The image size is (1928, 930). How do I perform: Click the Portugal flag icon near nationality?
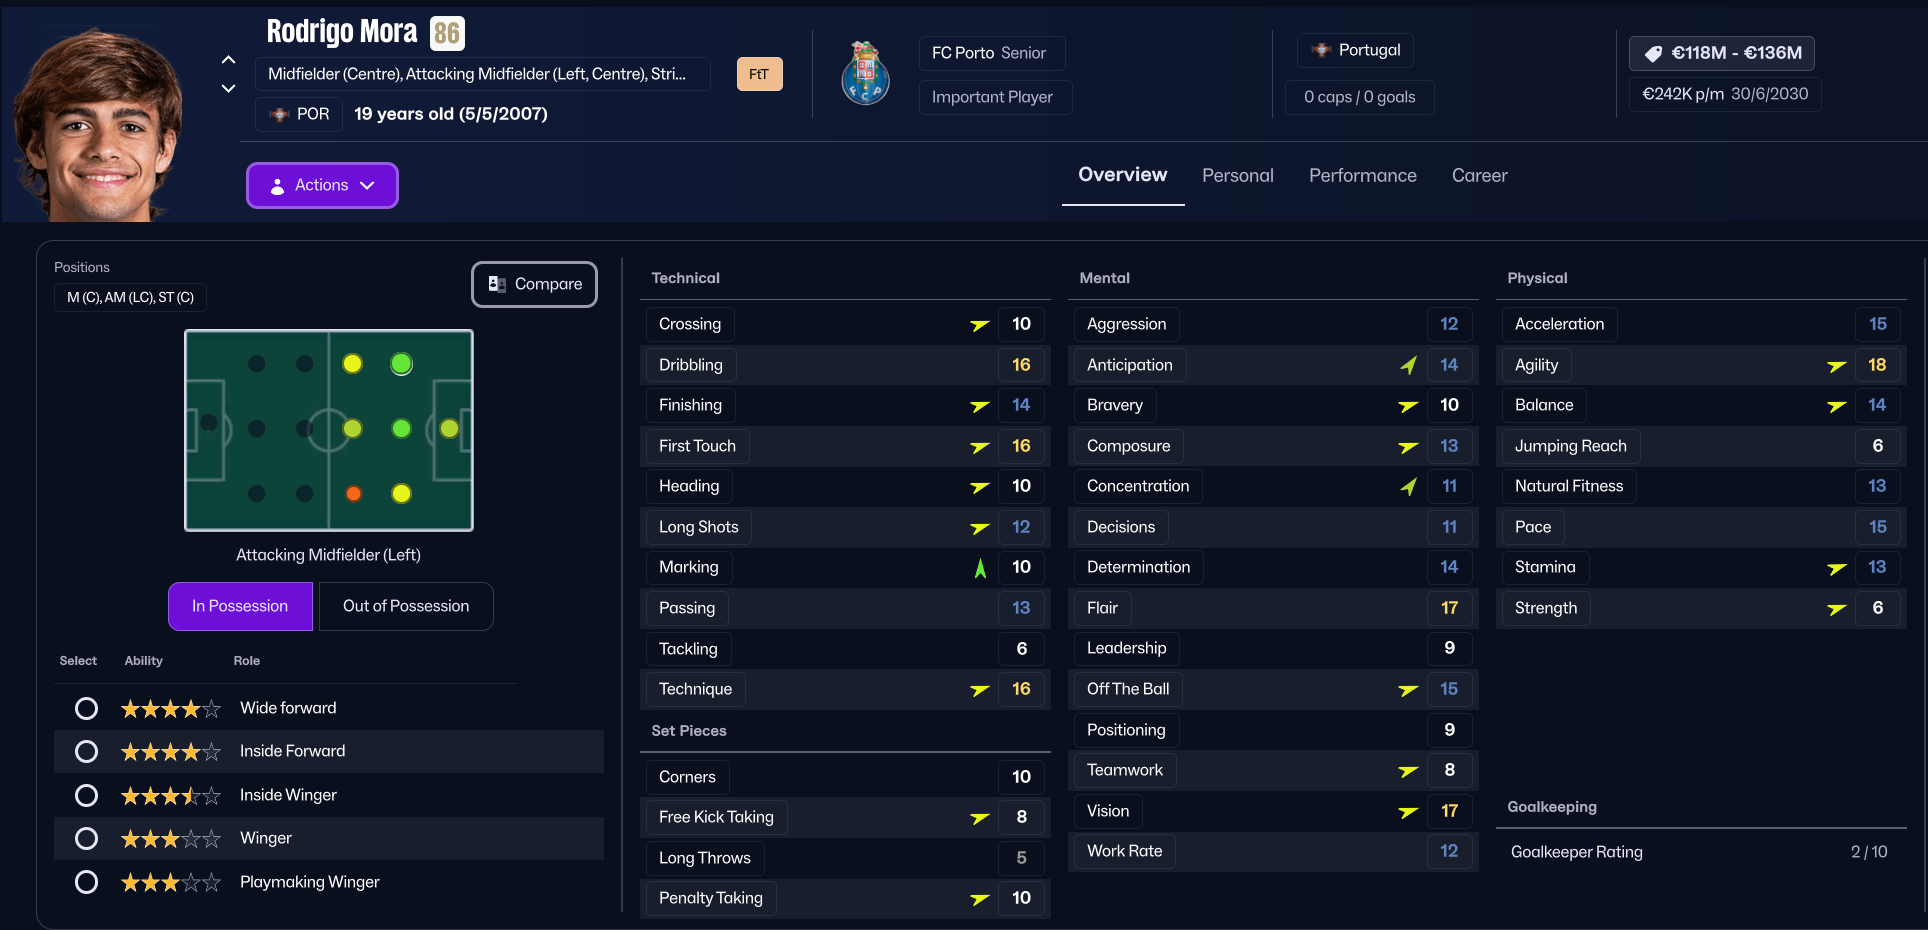coord(1321,50)
